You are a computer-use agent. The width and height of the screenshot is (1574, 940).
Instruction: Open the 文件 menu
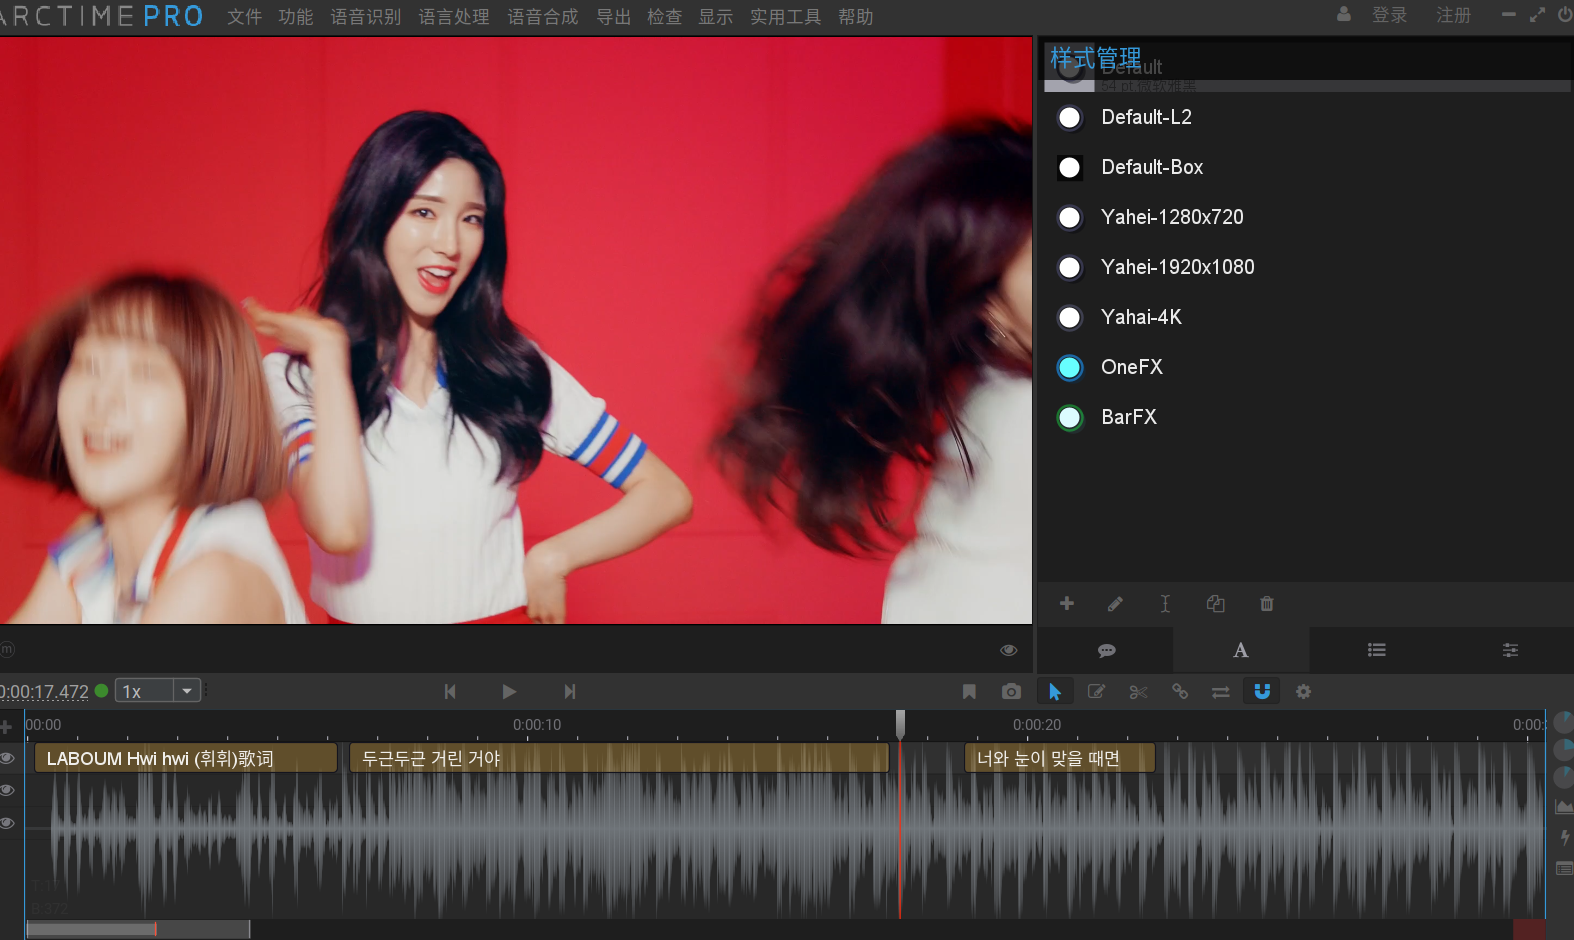[244, 17]
